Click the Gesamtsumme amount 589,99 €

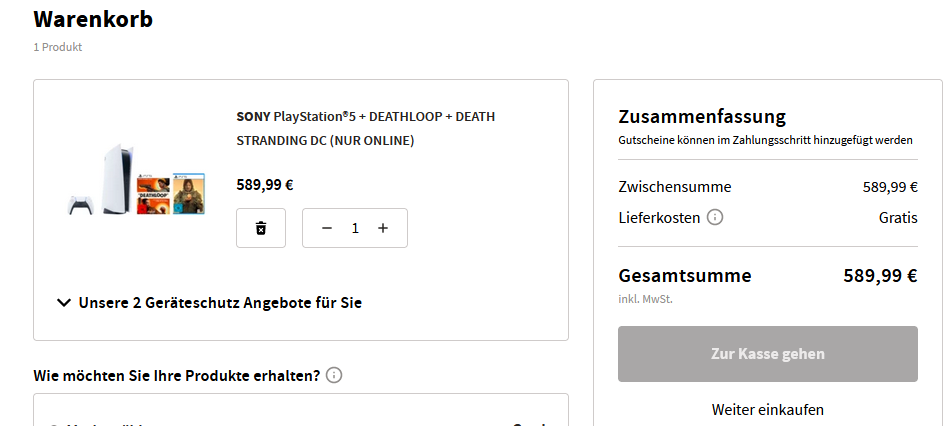click(x=880, y=276)
